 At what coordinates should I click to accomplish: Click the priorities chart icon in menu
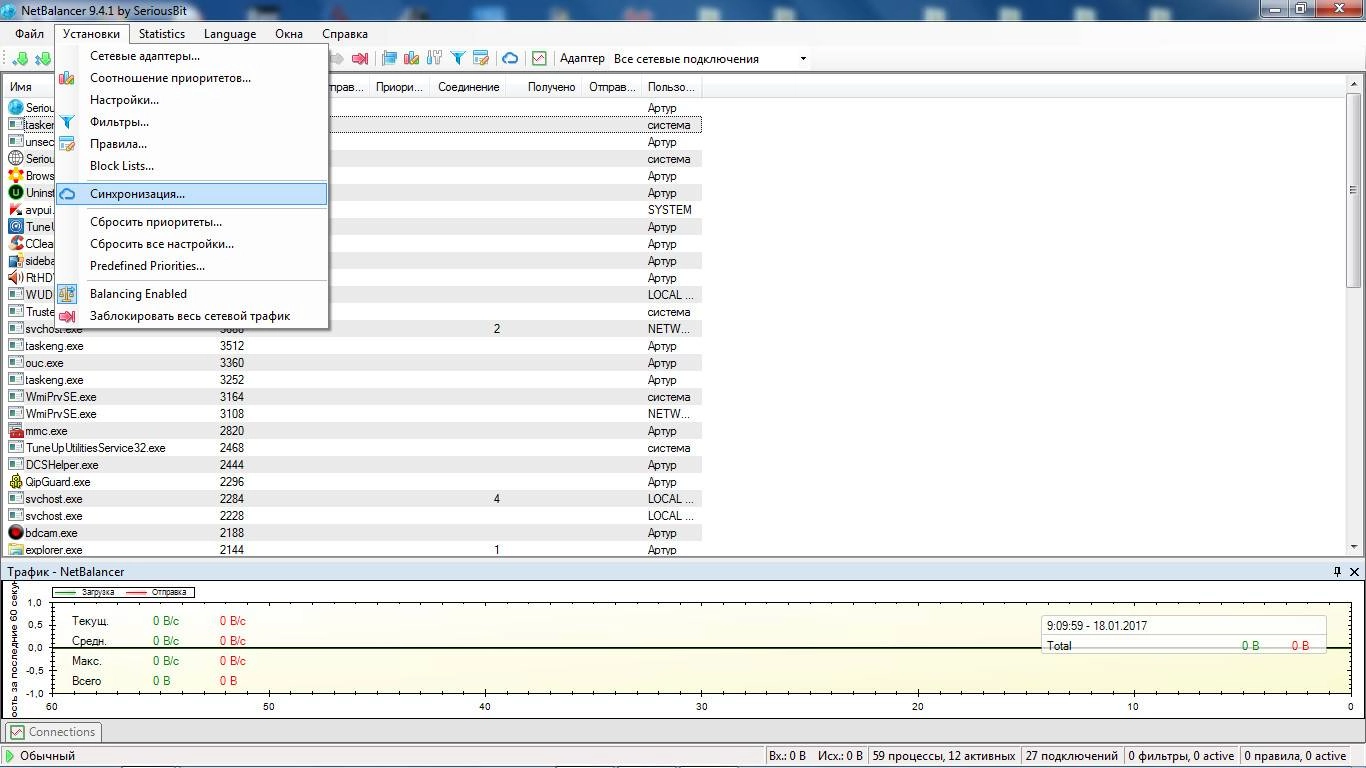coord(67,78)
